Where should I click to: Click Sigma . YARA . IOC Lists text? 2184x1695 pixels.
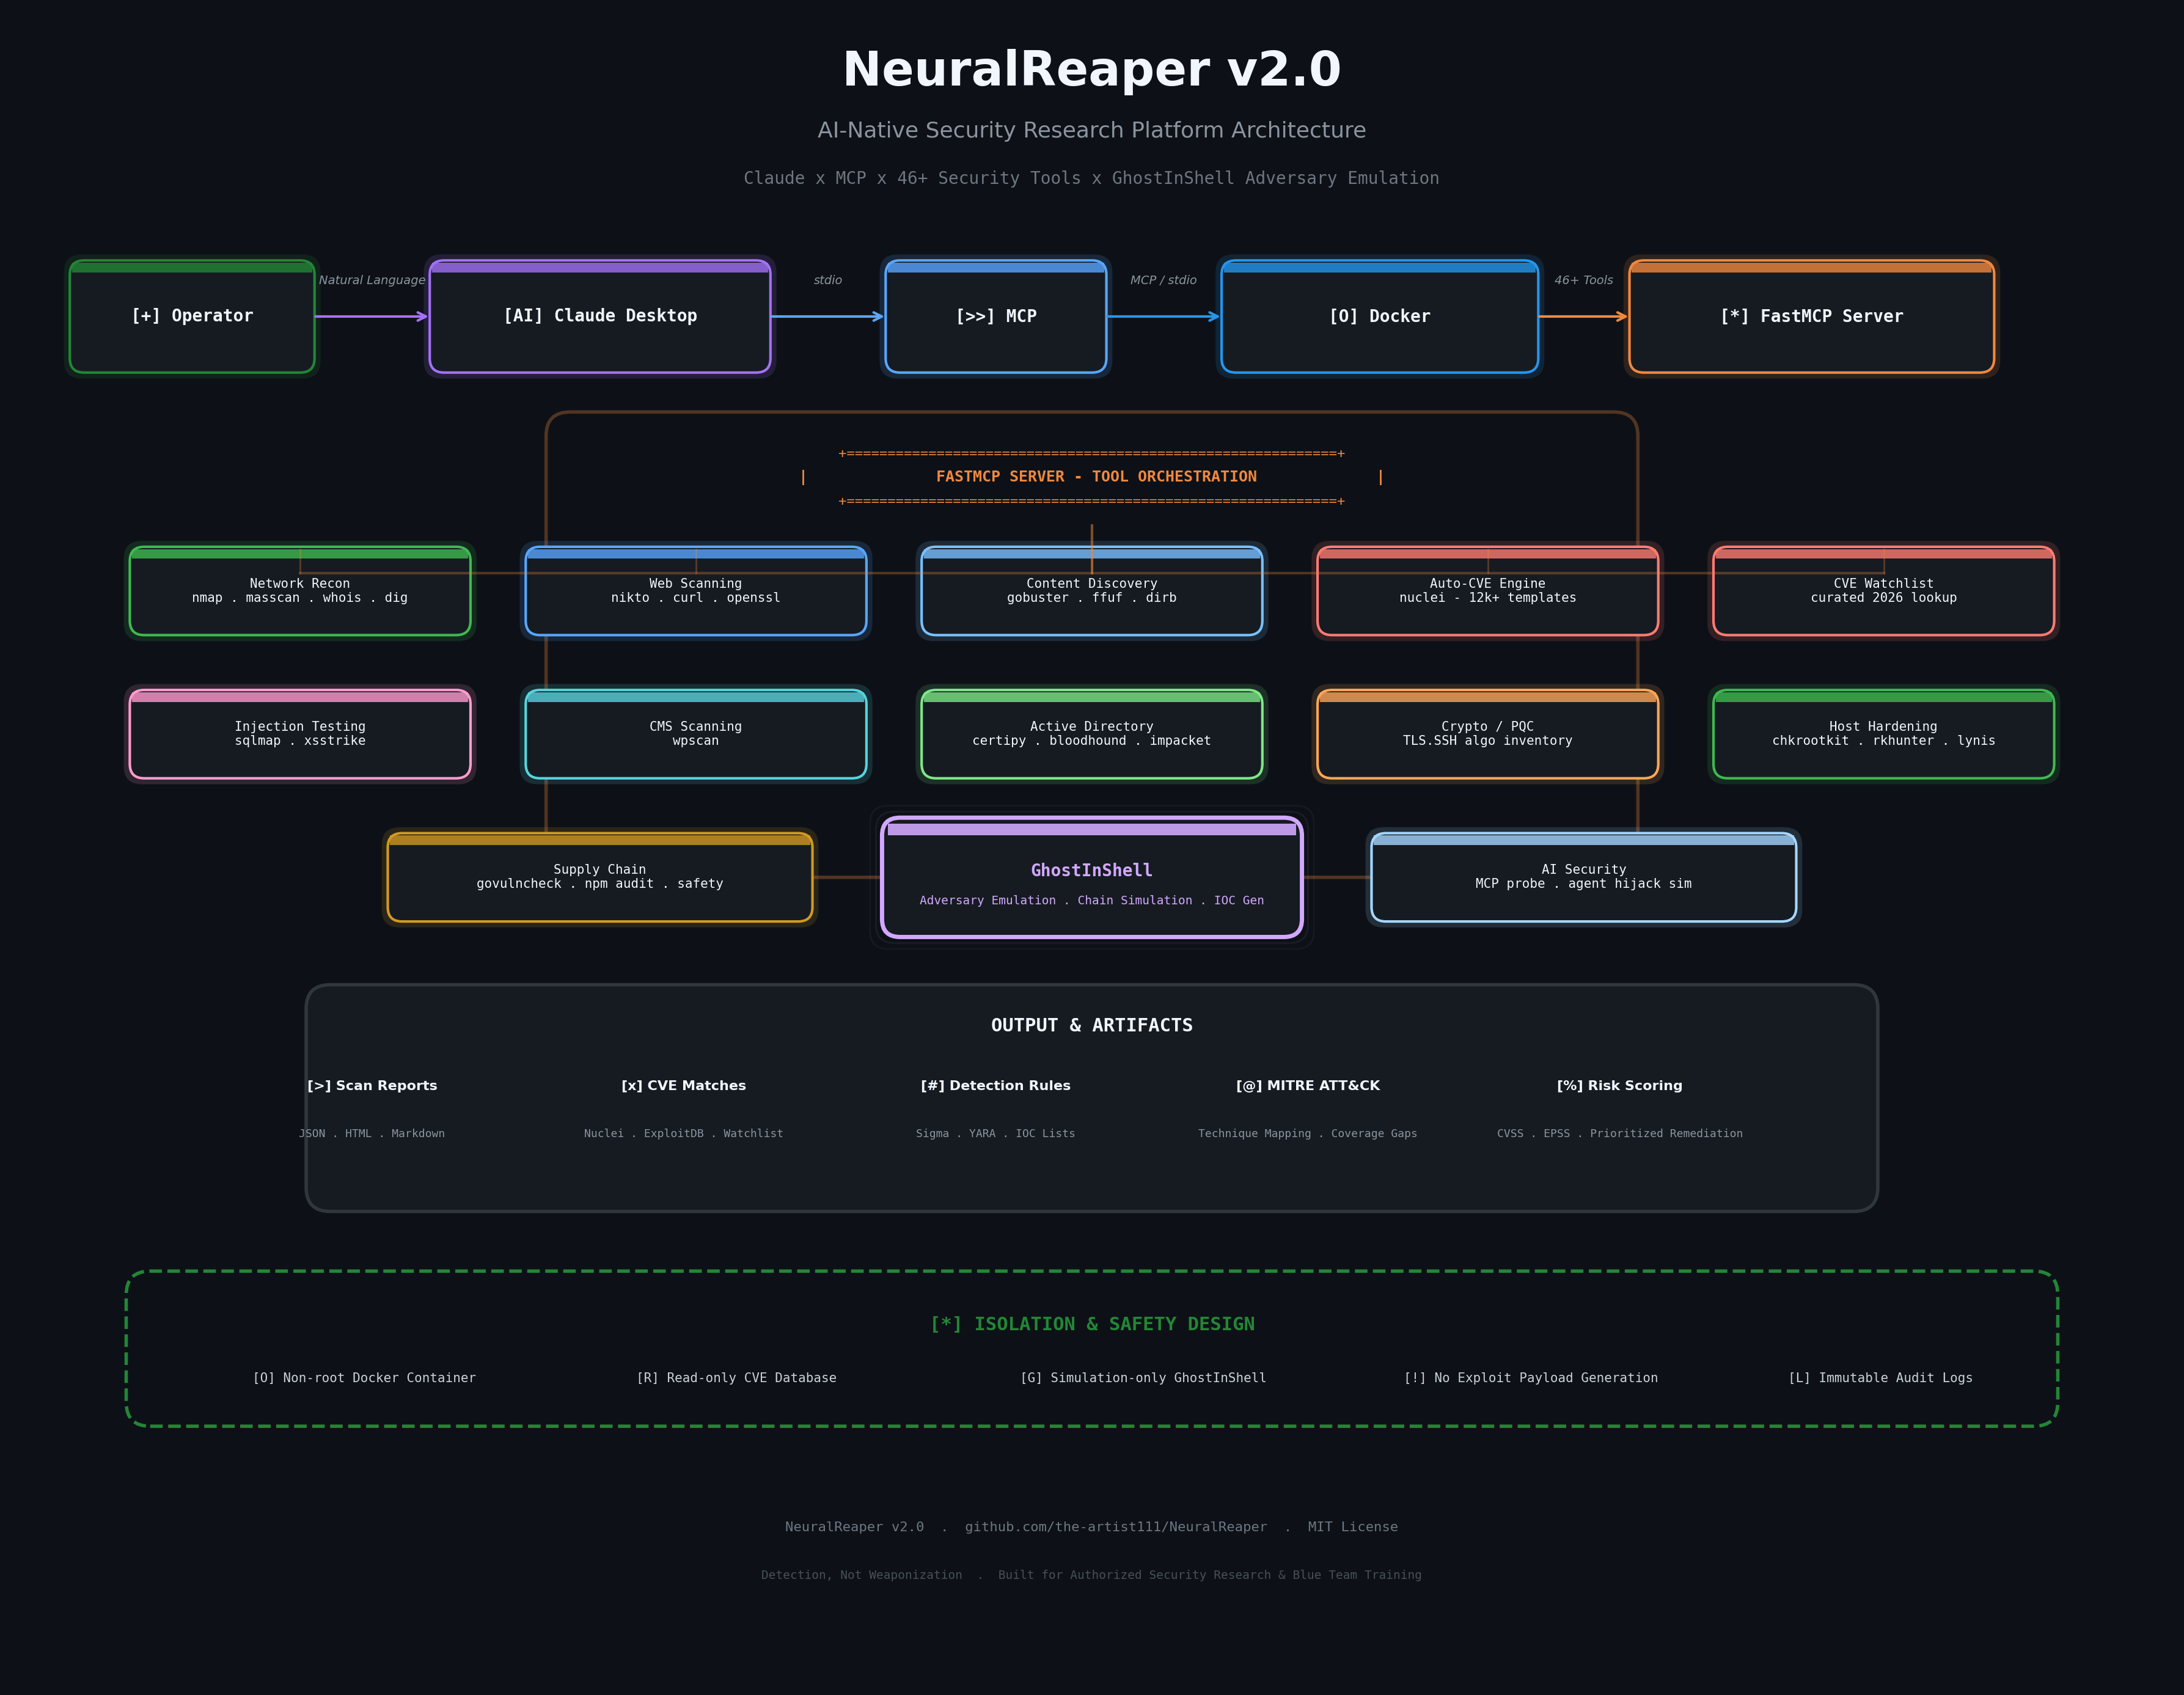click(996, 1133)
